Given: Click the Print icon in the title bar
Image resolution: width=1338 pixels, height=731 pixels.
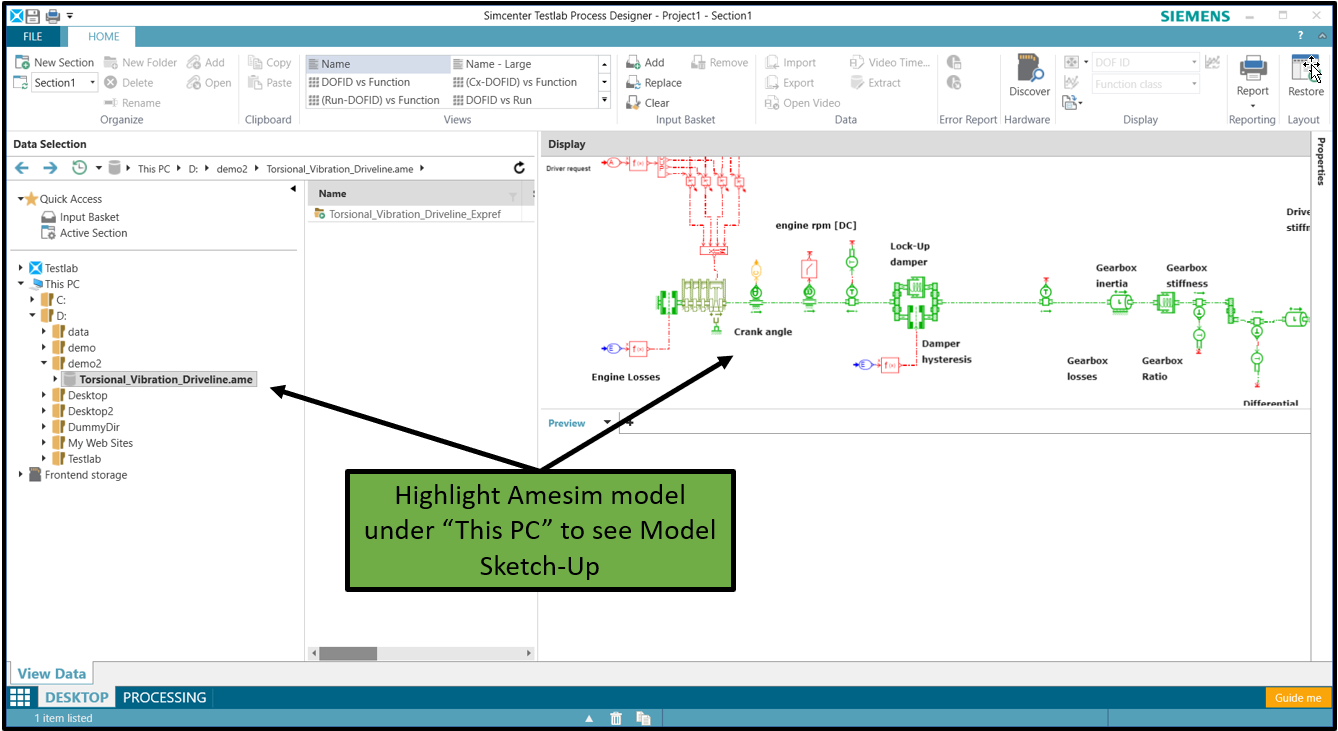Looking at the screenshot, I should [x=53, y=16].
